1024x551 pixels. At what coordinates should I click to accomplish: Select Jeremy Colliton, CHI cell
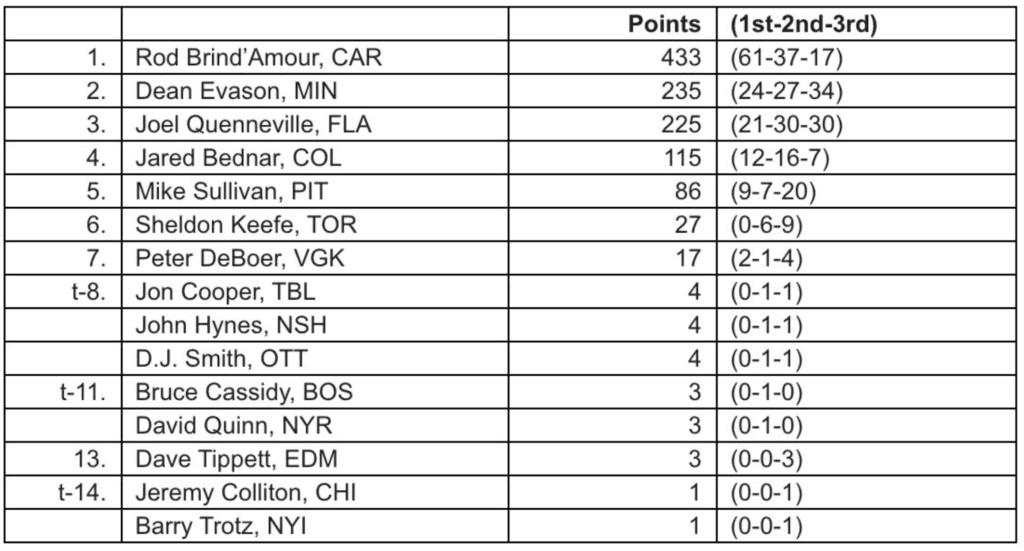pyautogui.click(x=246, y=492)
